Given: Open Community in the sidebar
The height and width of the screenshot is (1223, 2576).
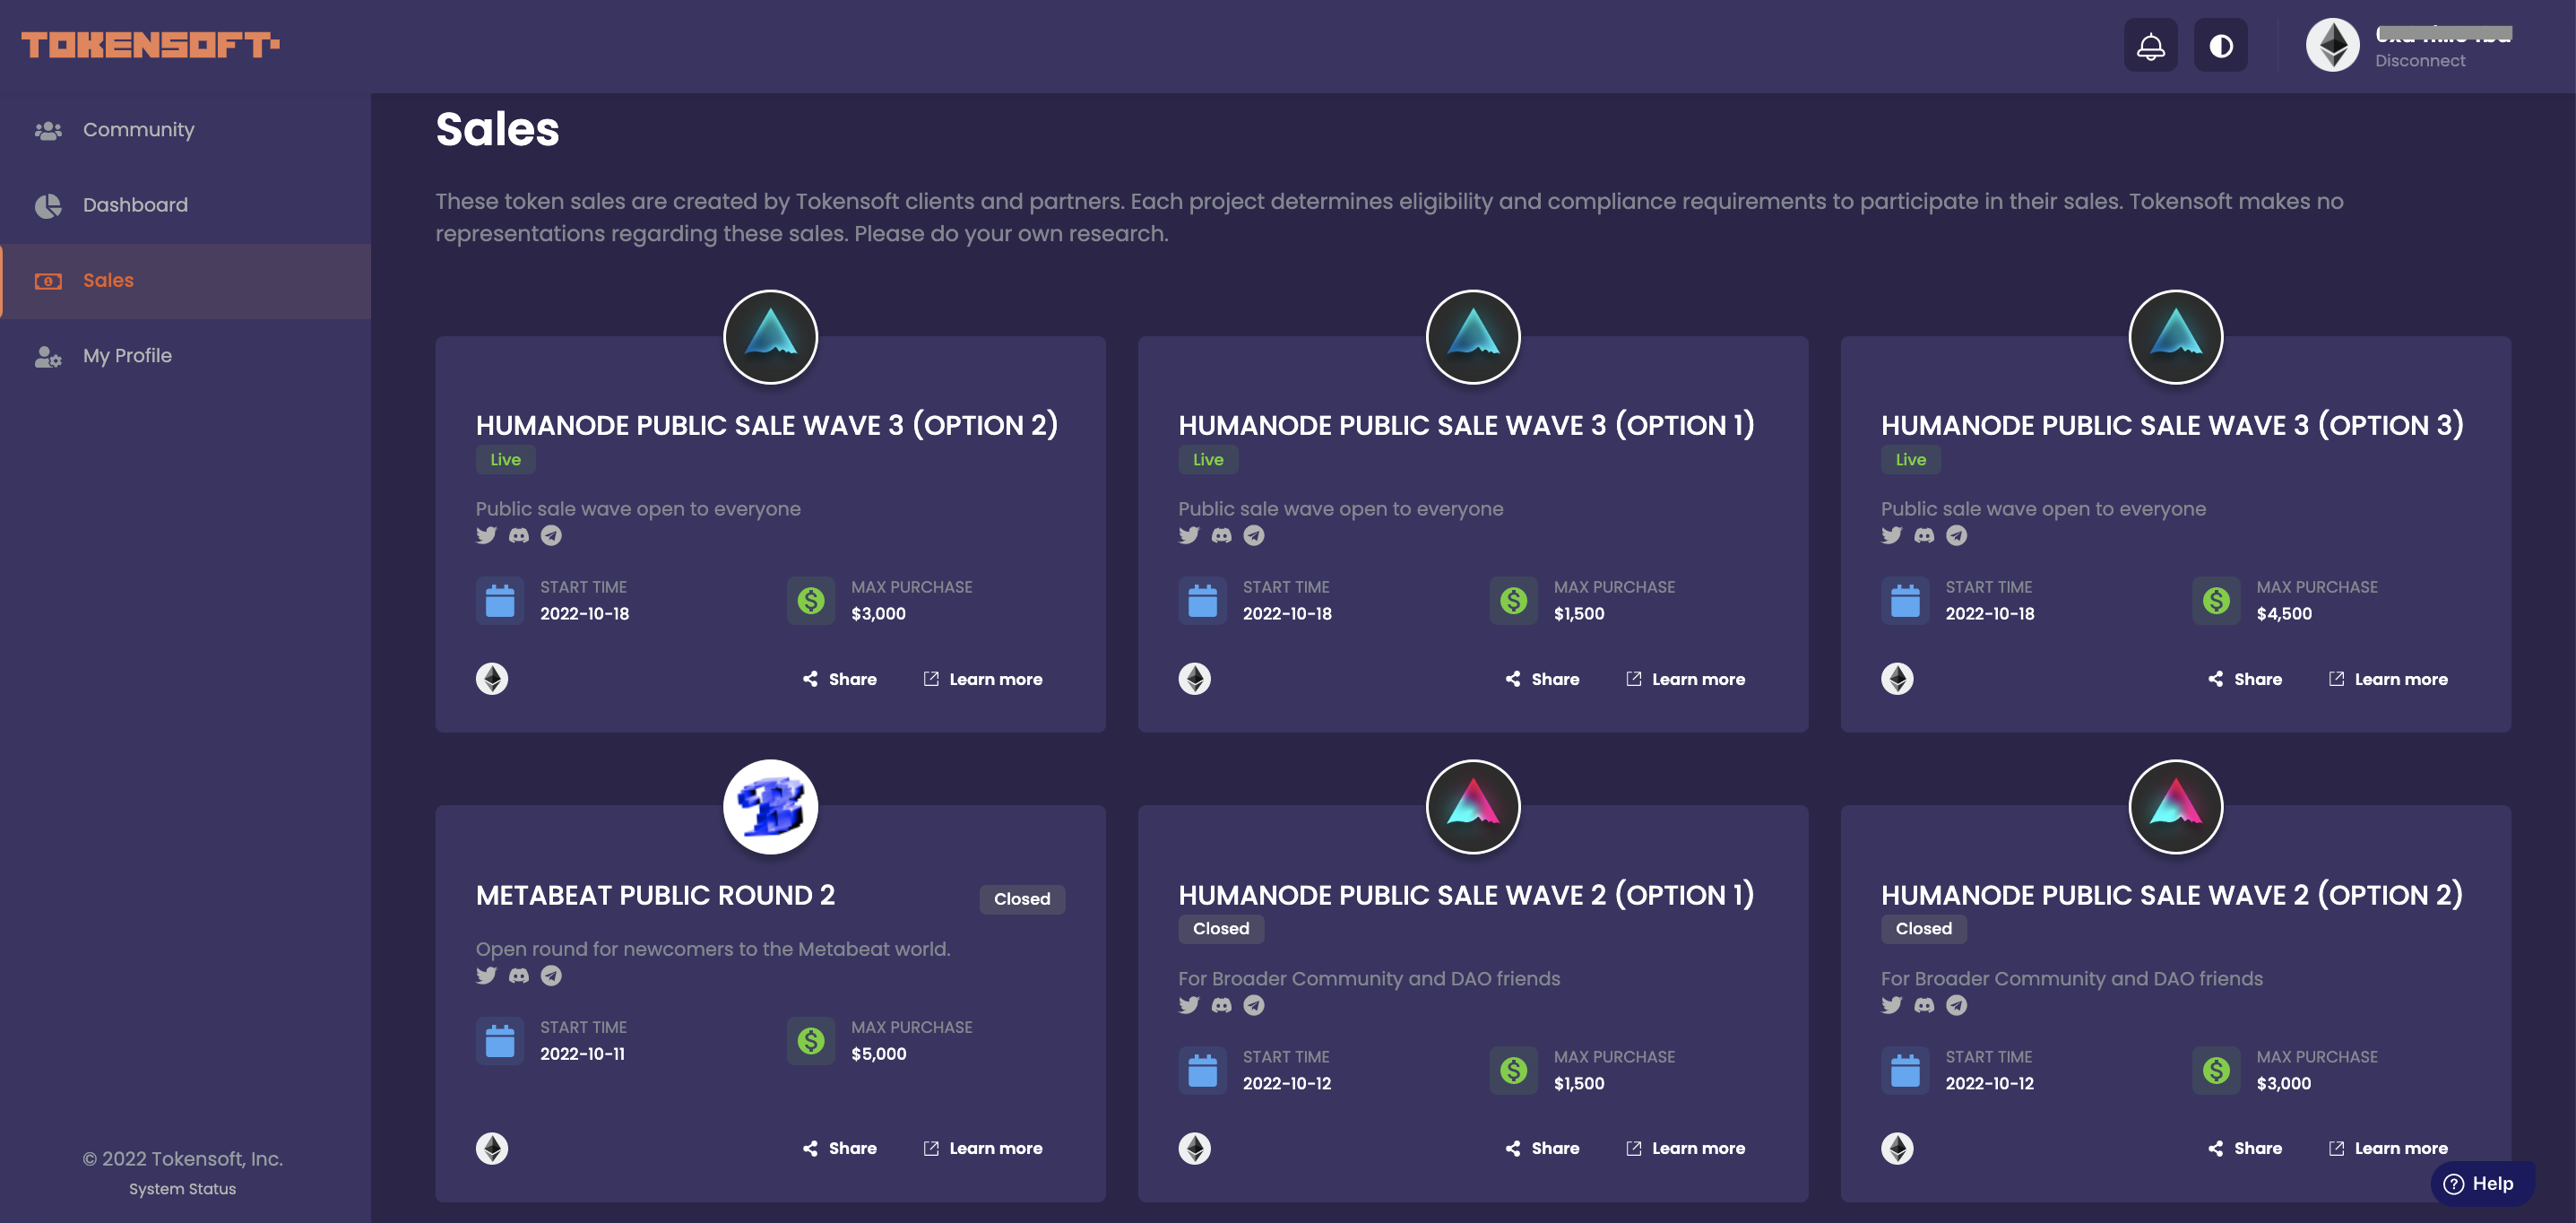Looking at the screenshot, I should (x=186, y=130).
